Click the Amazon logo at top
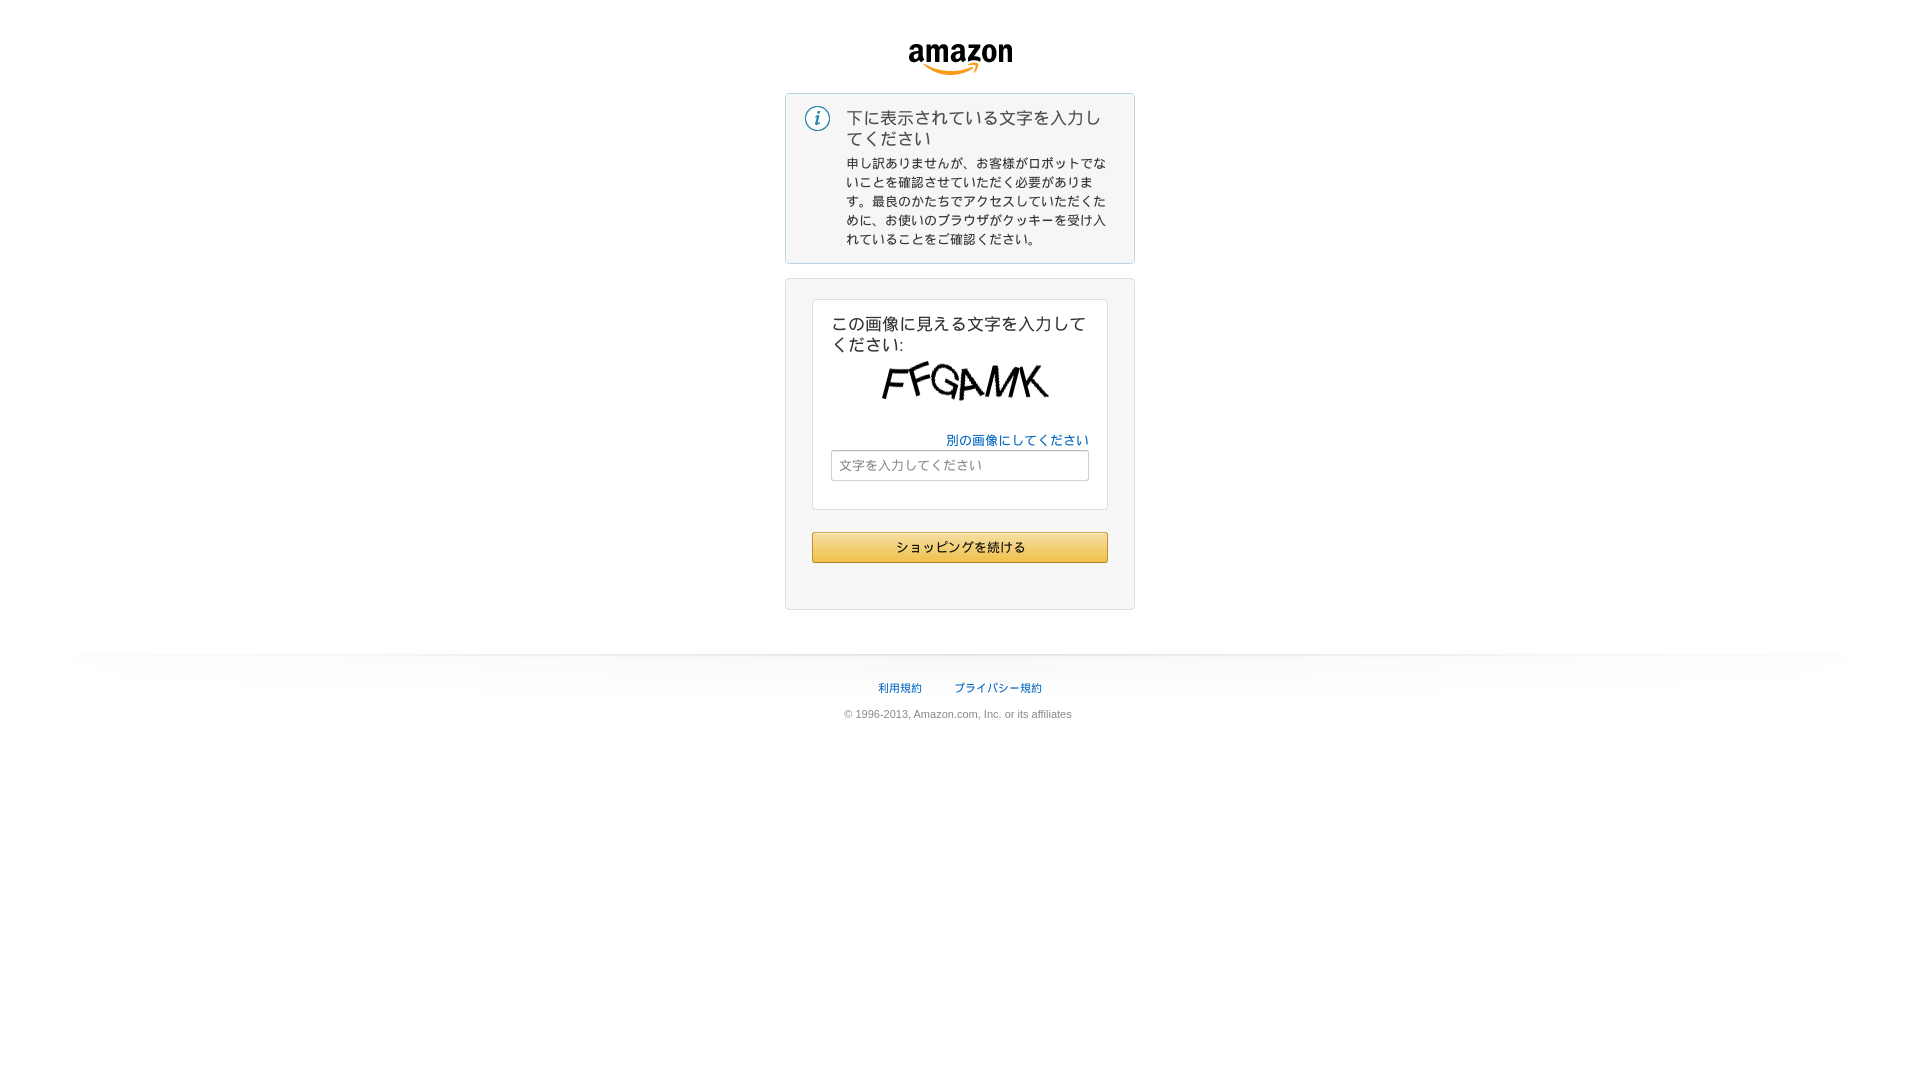 [960, 59]
